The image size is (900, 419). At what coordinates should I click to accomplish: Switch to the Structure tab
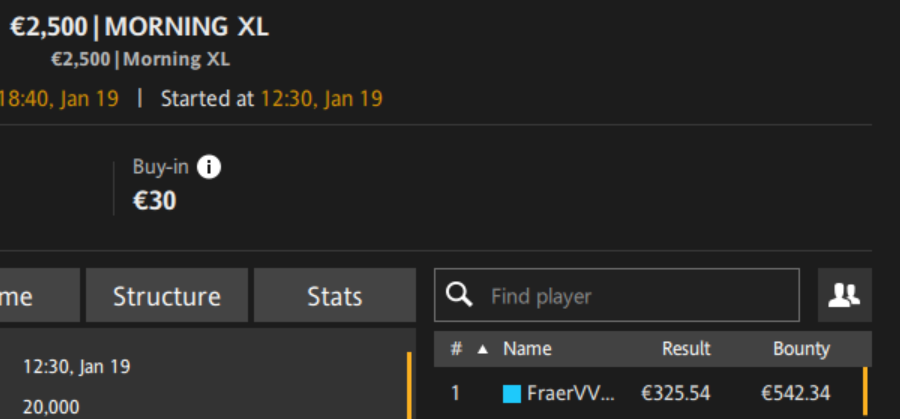[x=167, y=296]
